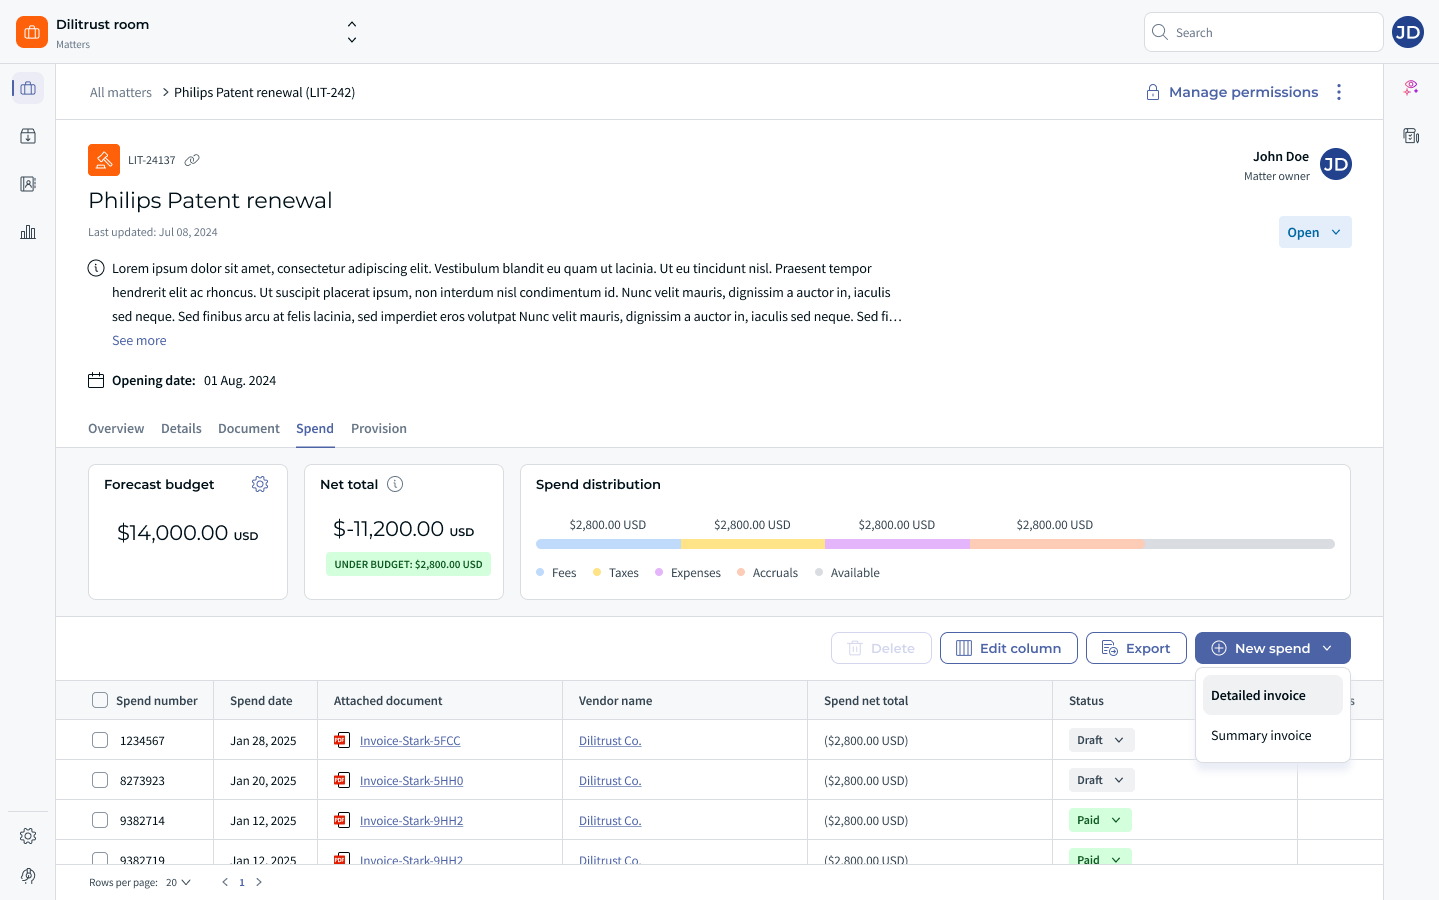The width and height of the screenshot is (1439, 900).
Task: Toggle the select-all Spend number checkbox
Action: tap(100, 700)
